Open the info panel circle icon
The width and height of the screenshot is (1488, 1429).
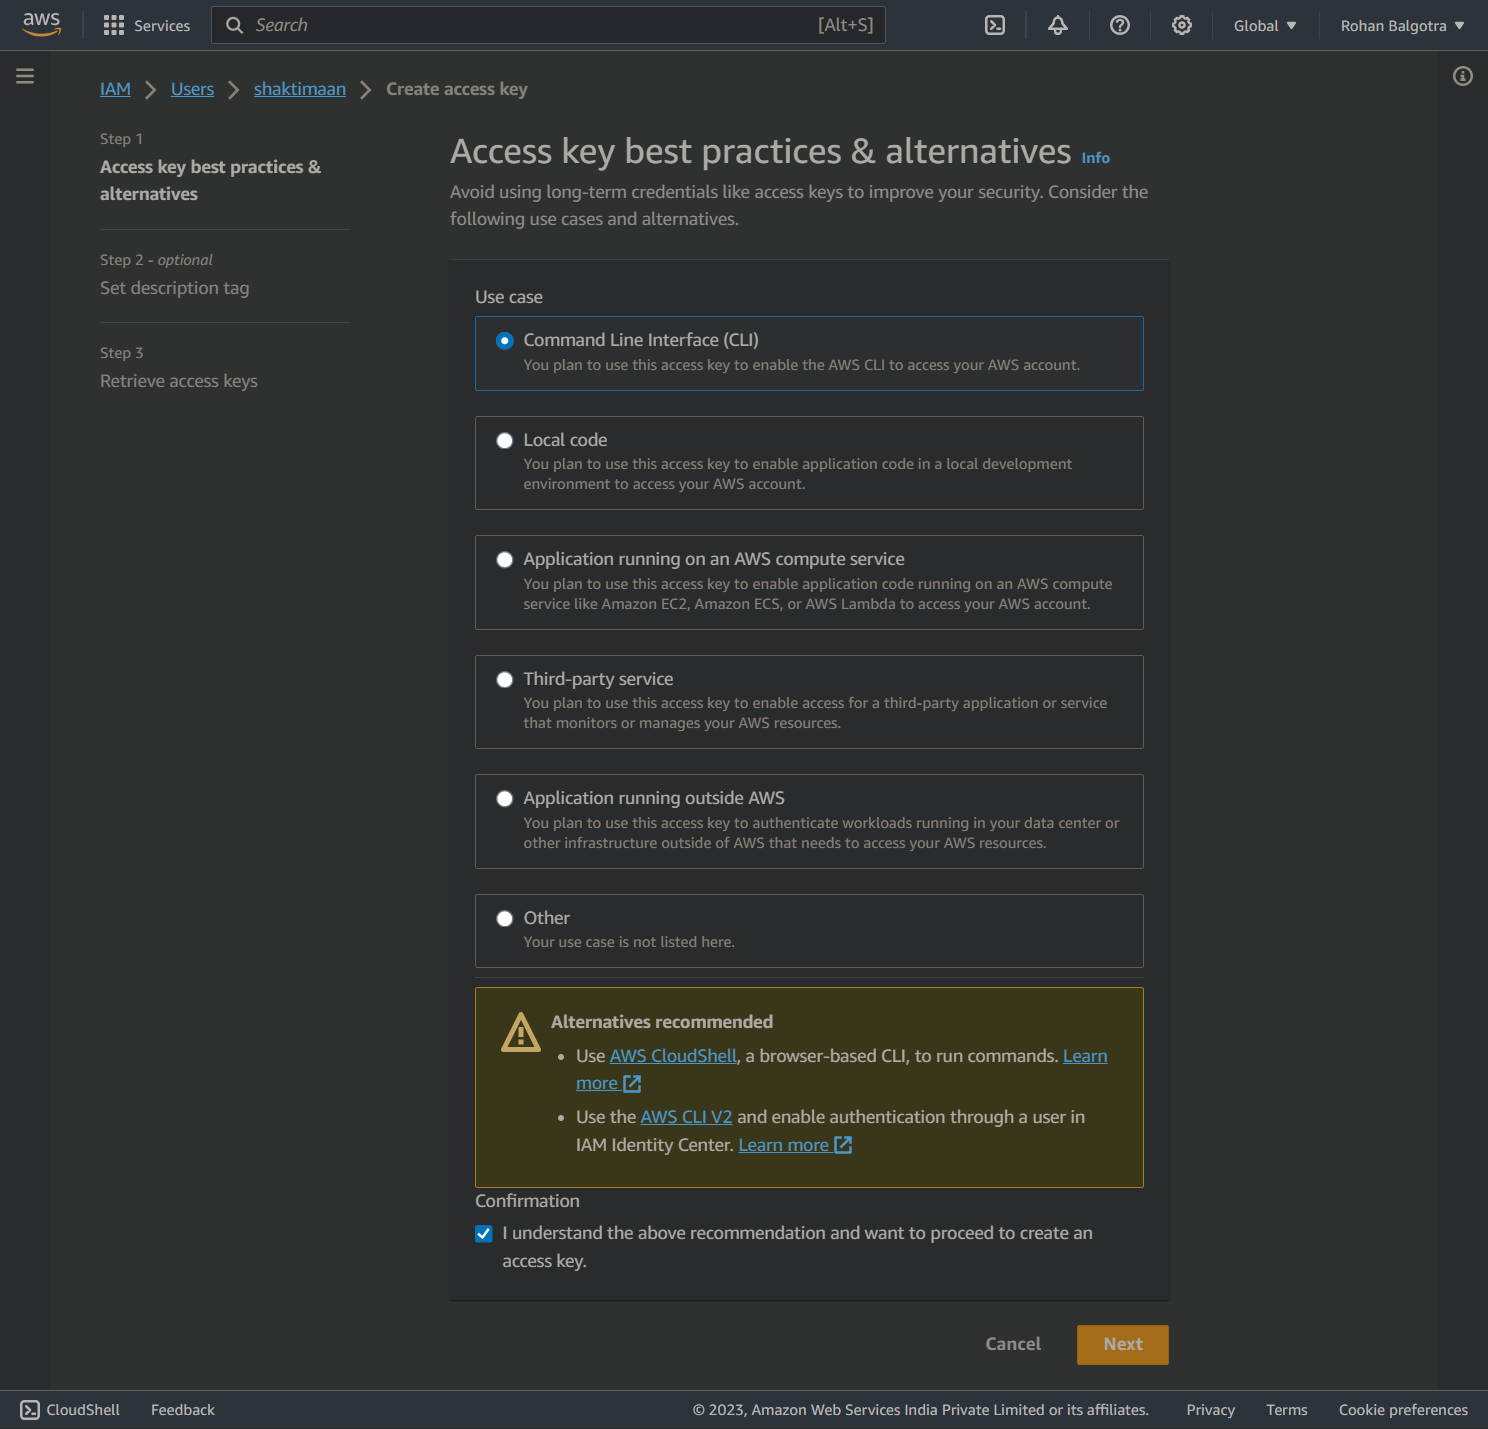click(x=1463, y=76)
